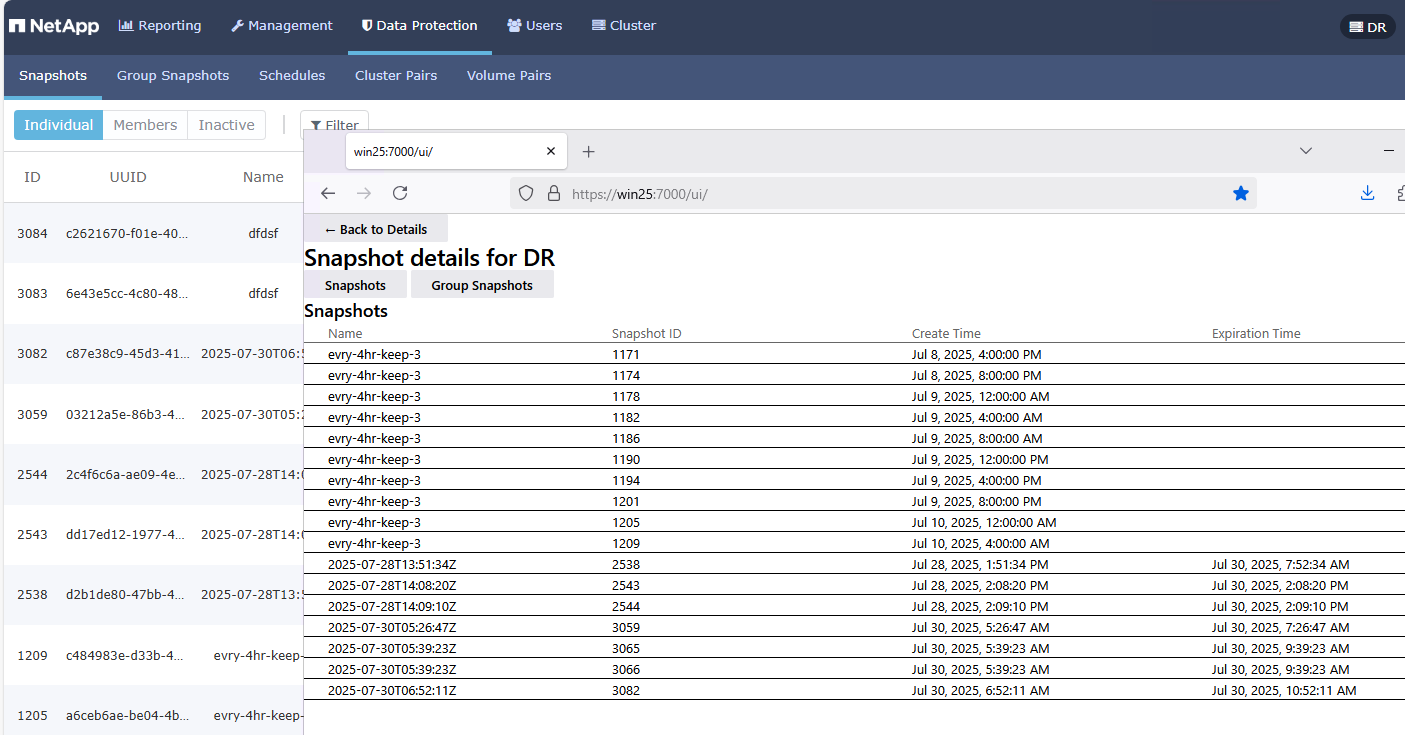Open the Users menu
The height and width of the screenshot is (735, 1405).
[534, 26]
